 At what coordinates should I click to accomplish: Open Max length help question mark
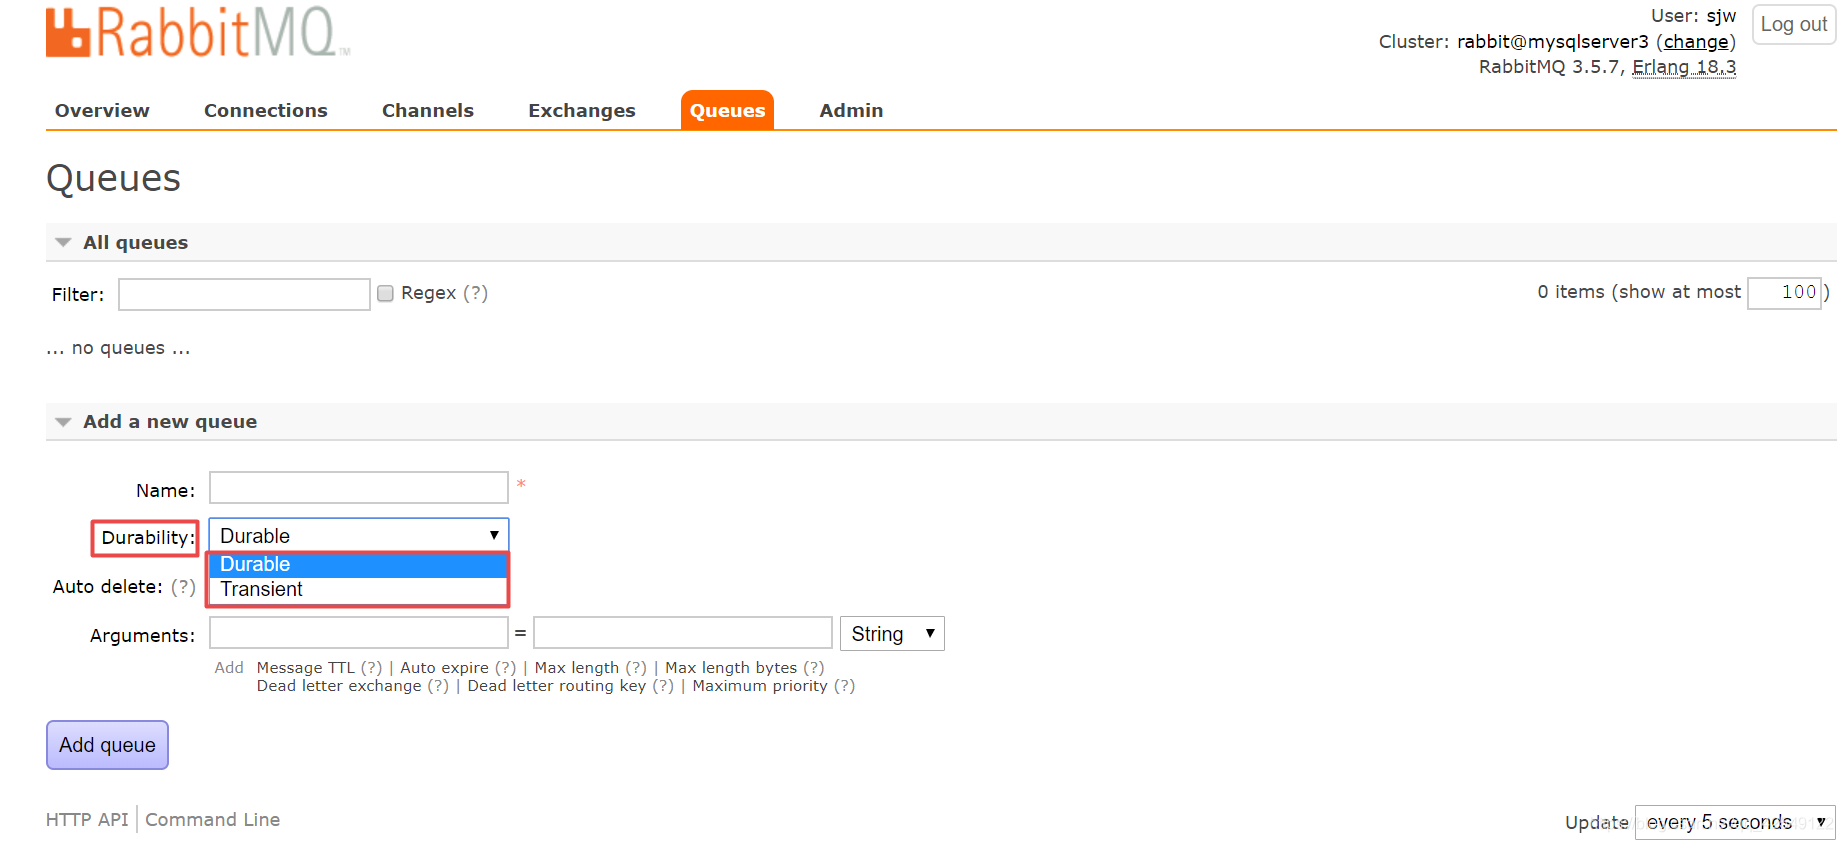636,668
